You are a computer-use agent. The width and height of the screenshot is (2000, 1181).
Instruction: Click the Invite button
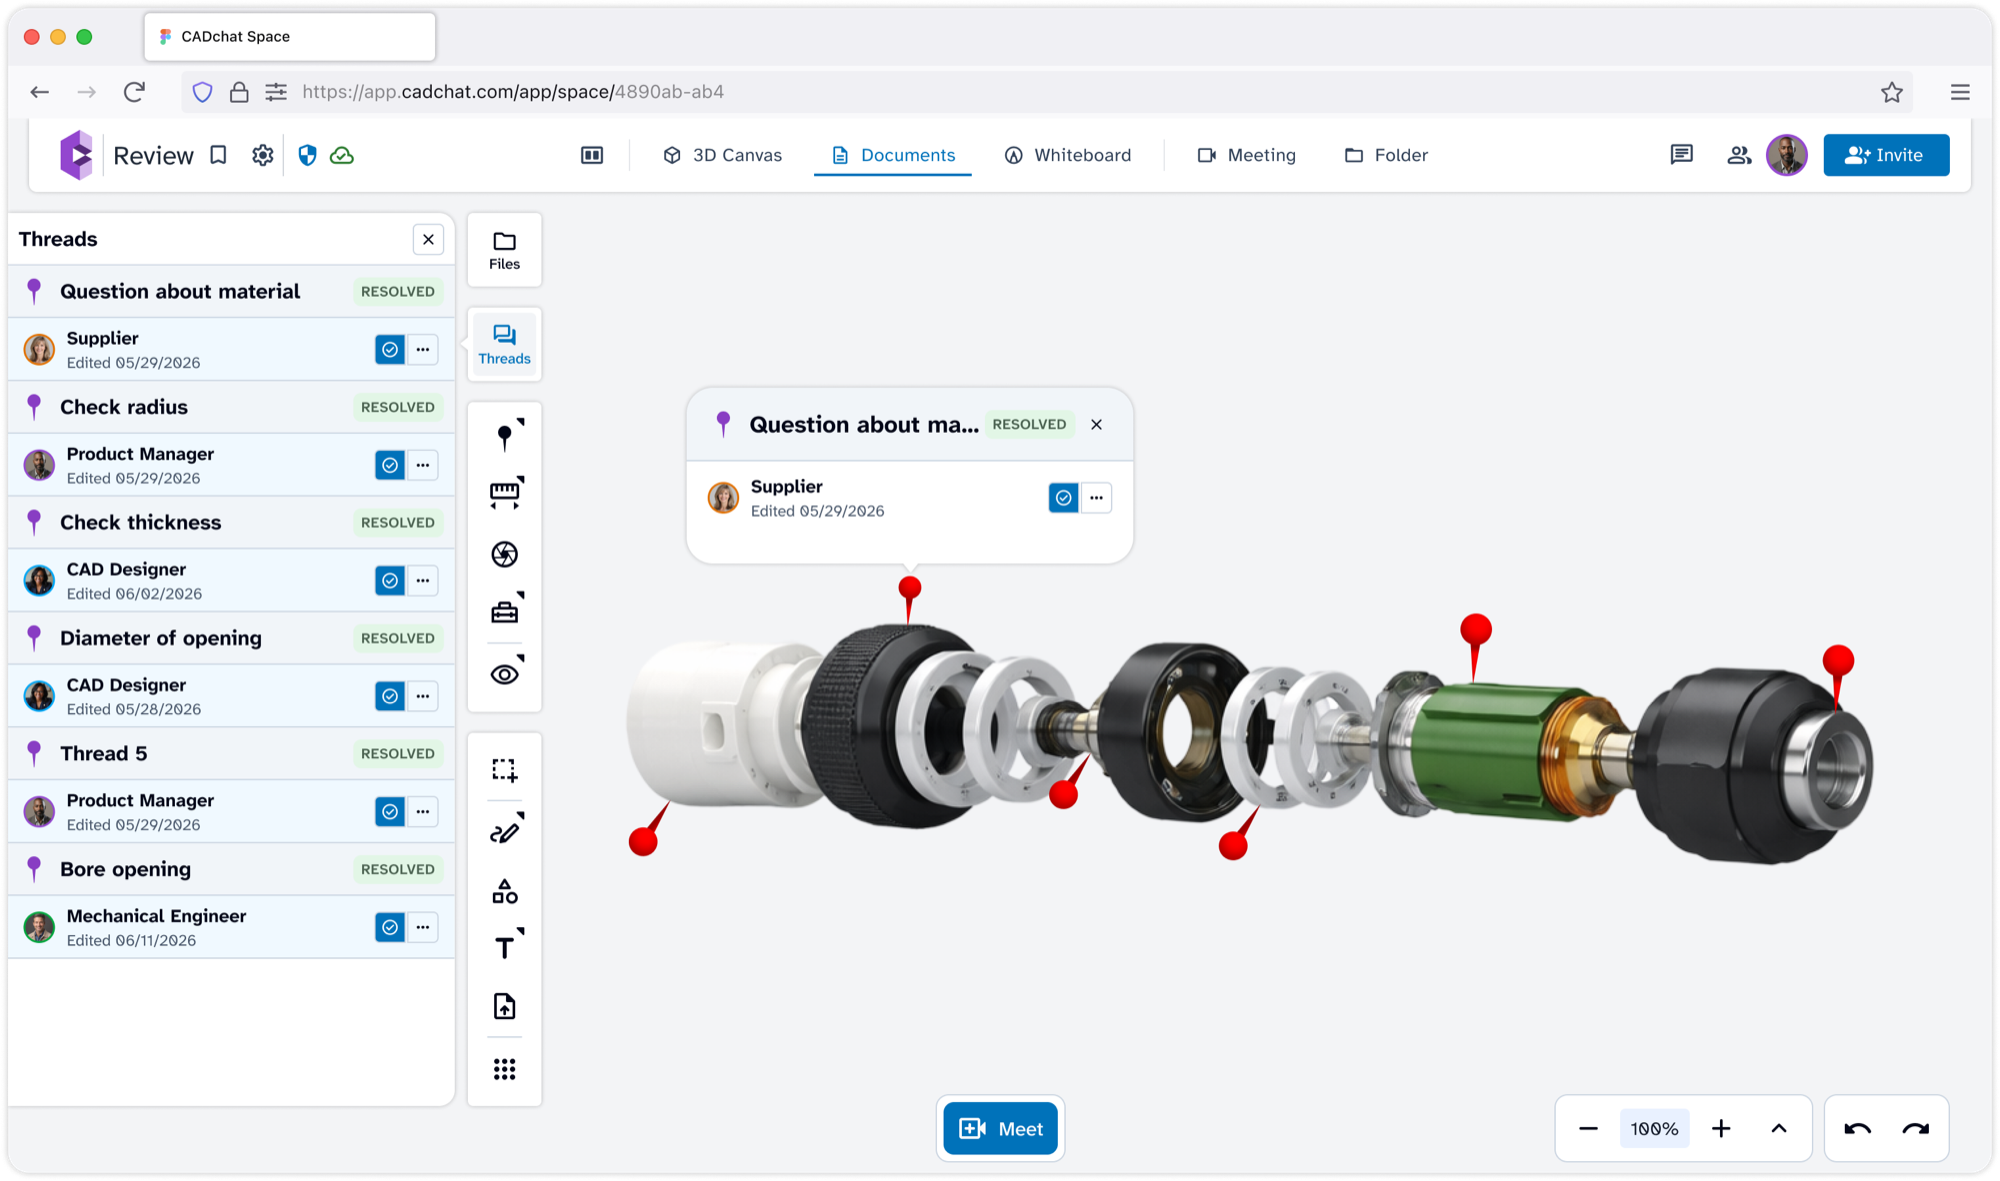pos(1886,155)
